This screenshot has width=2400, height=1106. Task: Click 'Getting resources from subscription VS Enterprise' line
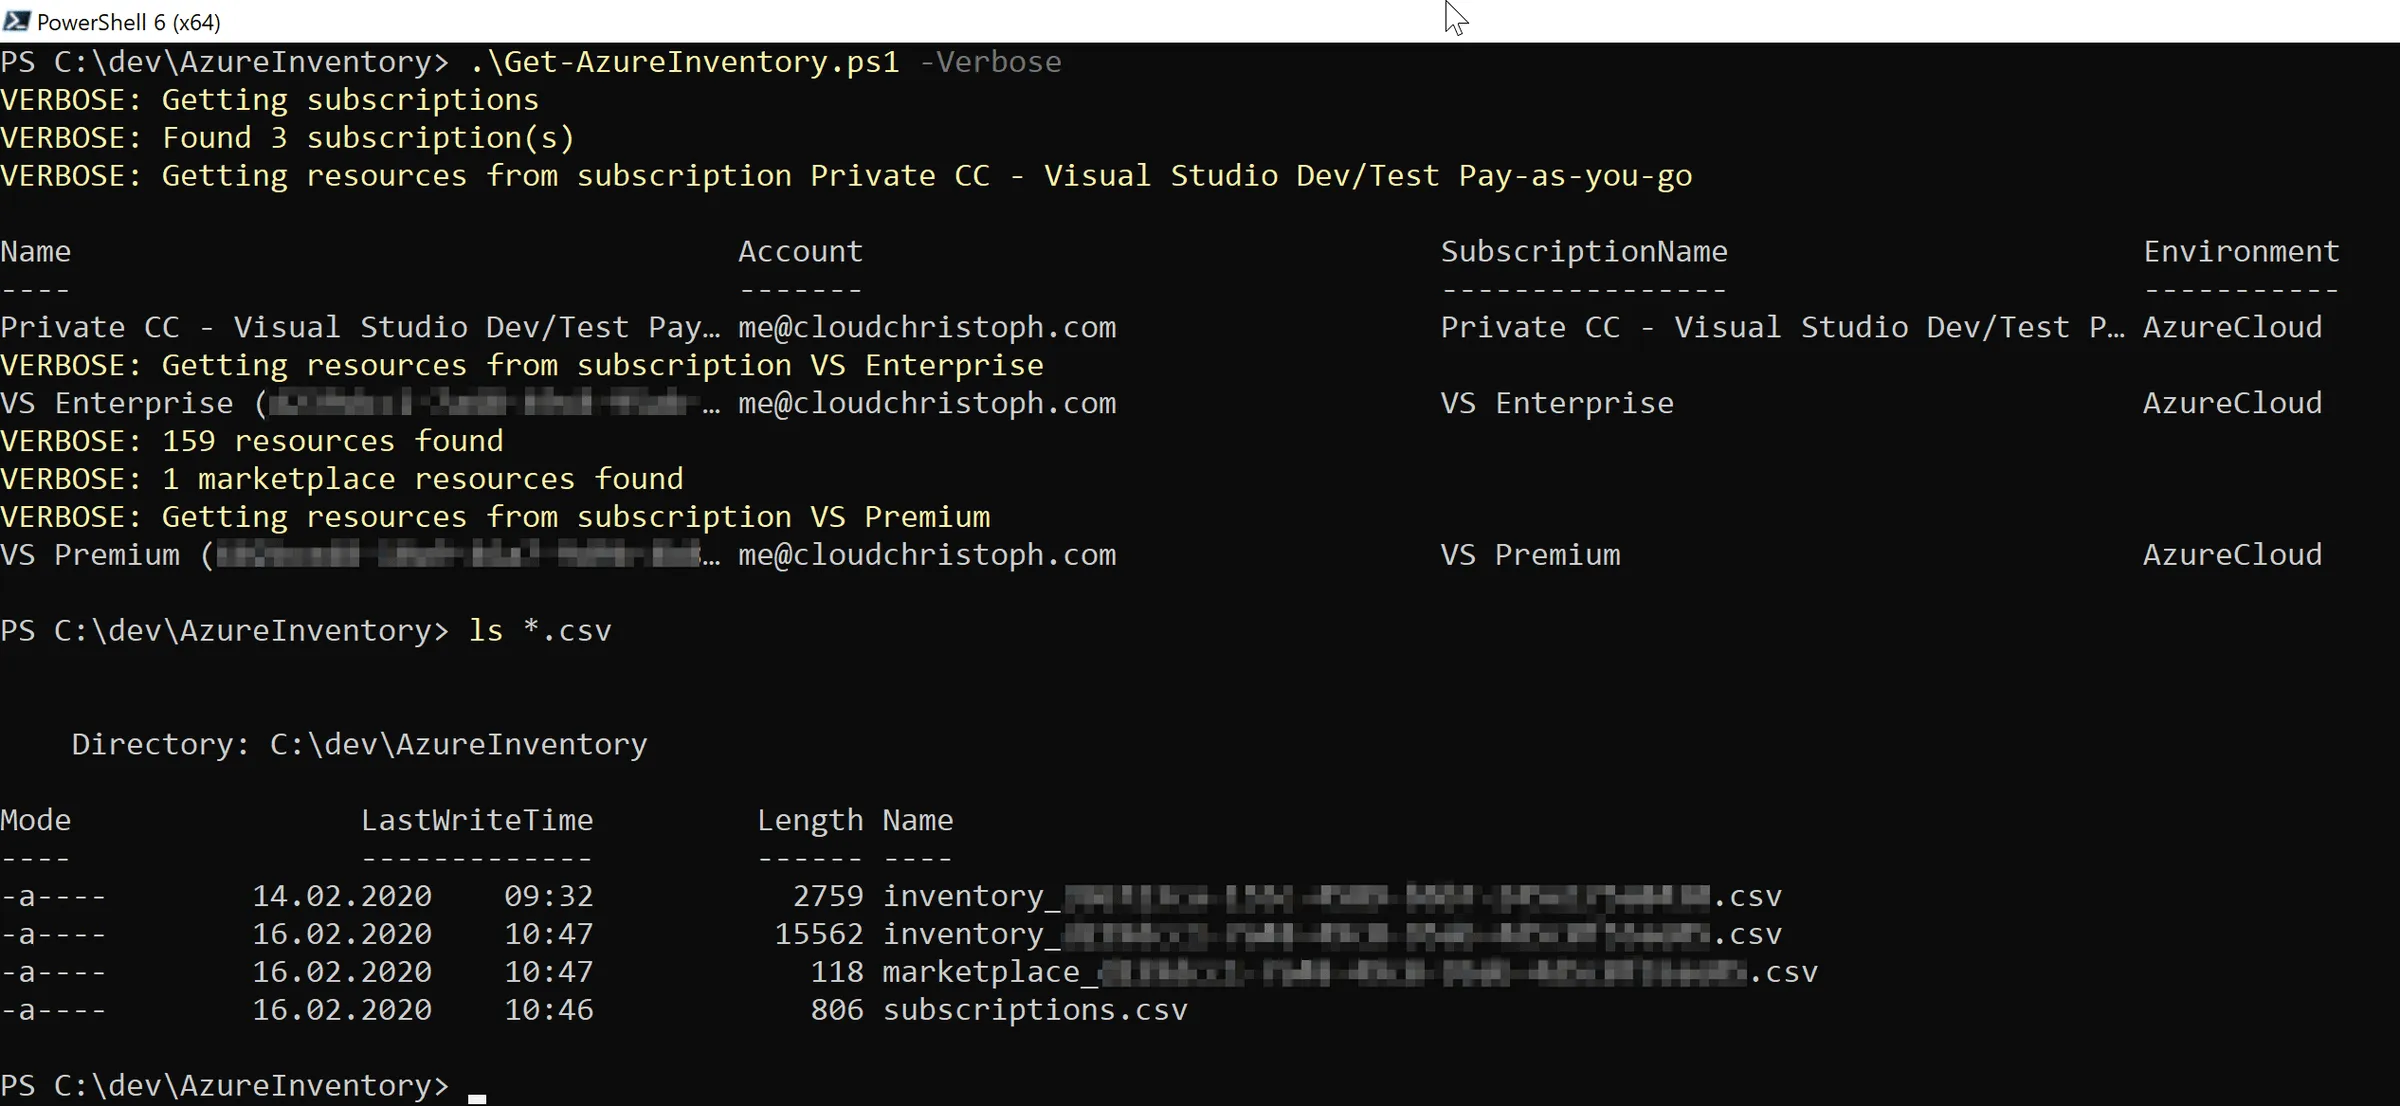[522, 365]
